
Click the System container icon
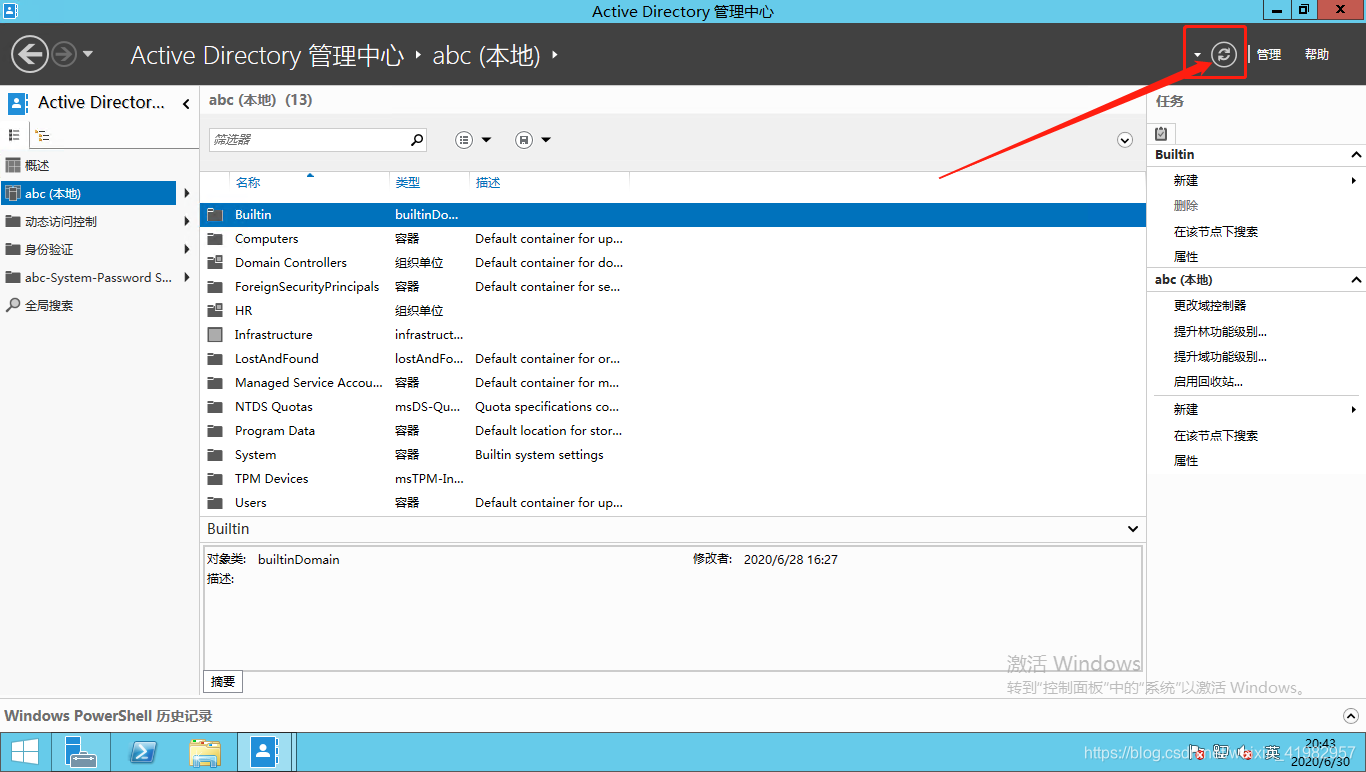point(215,455)
